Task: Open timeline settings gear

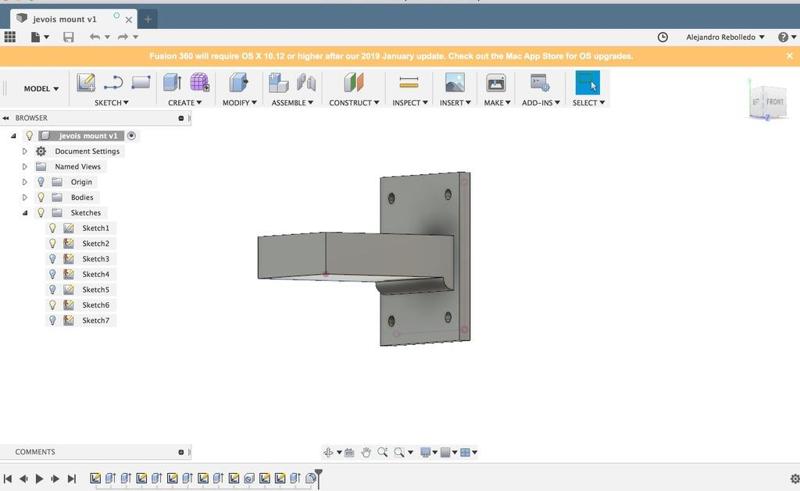Action: tap(795, 479)
